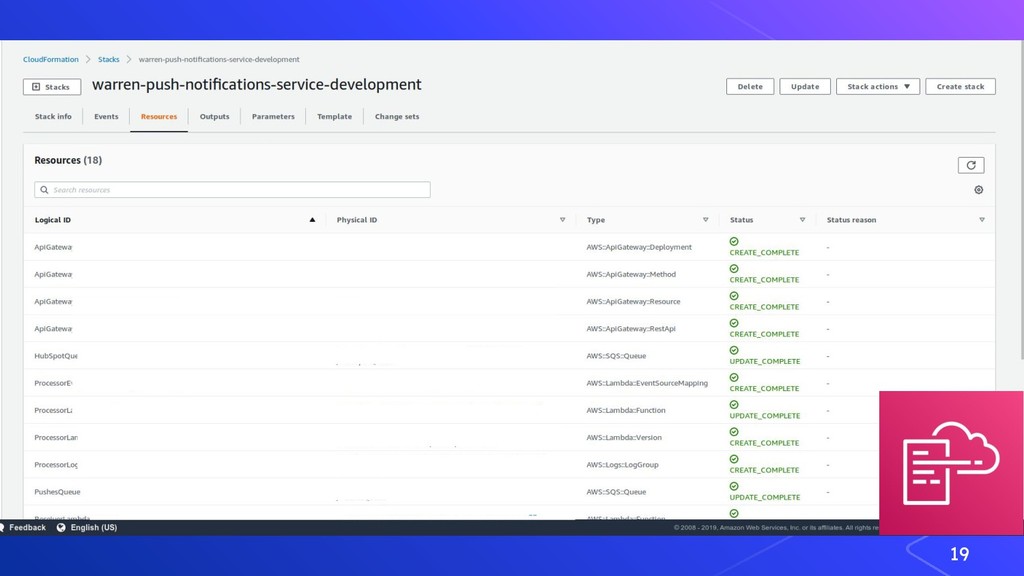Click the Create stack button
This screenshot has width=1024, height=576.
click(x=960, y=86)
